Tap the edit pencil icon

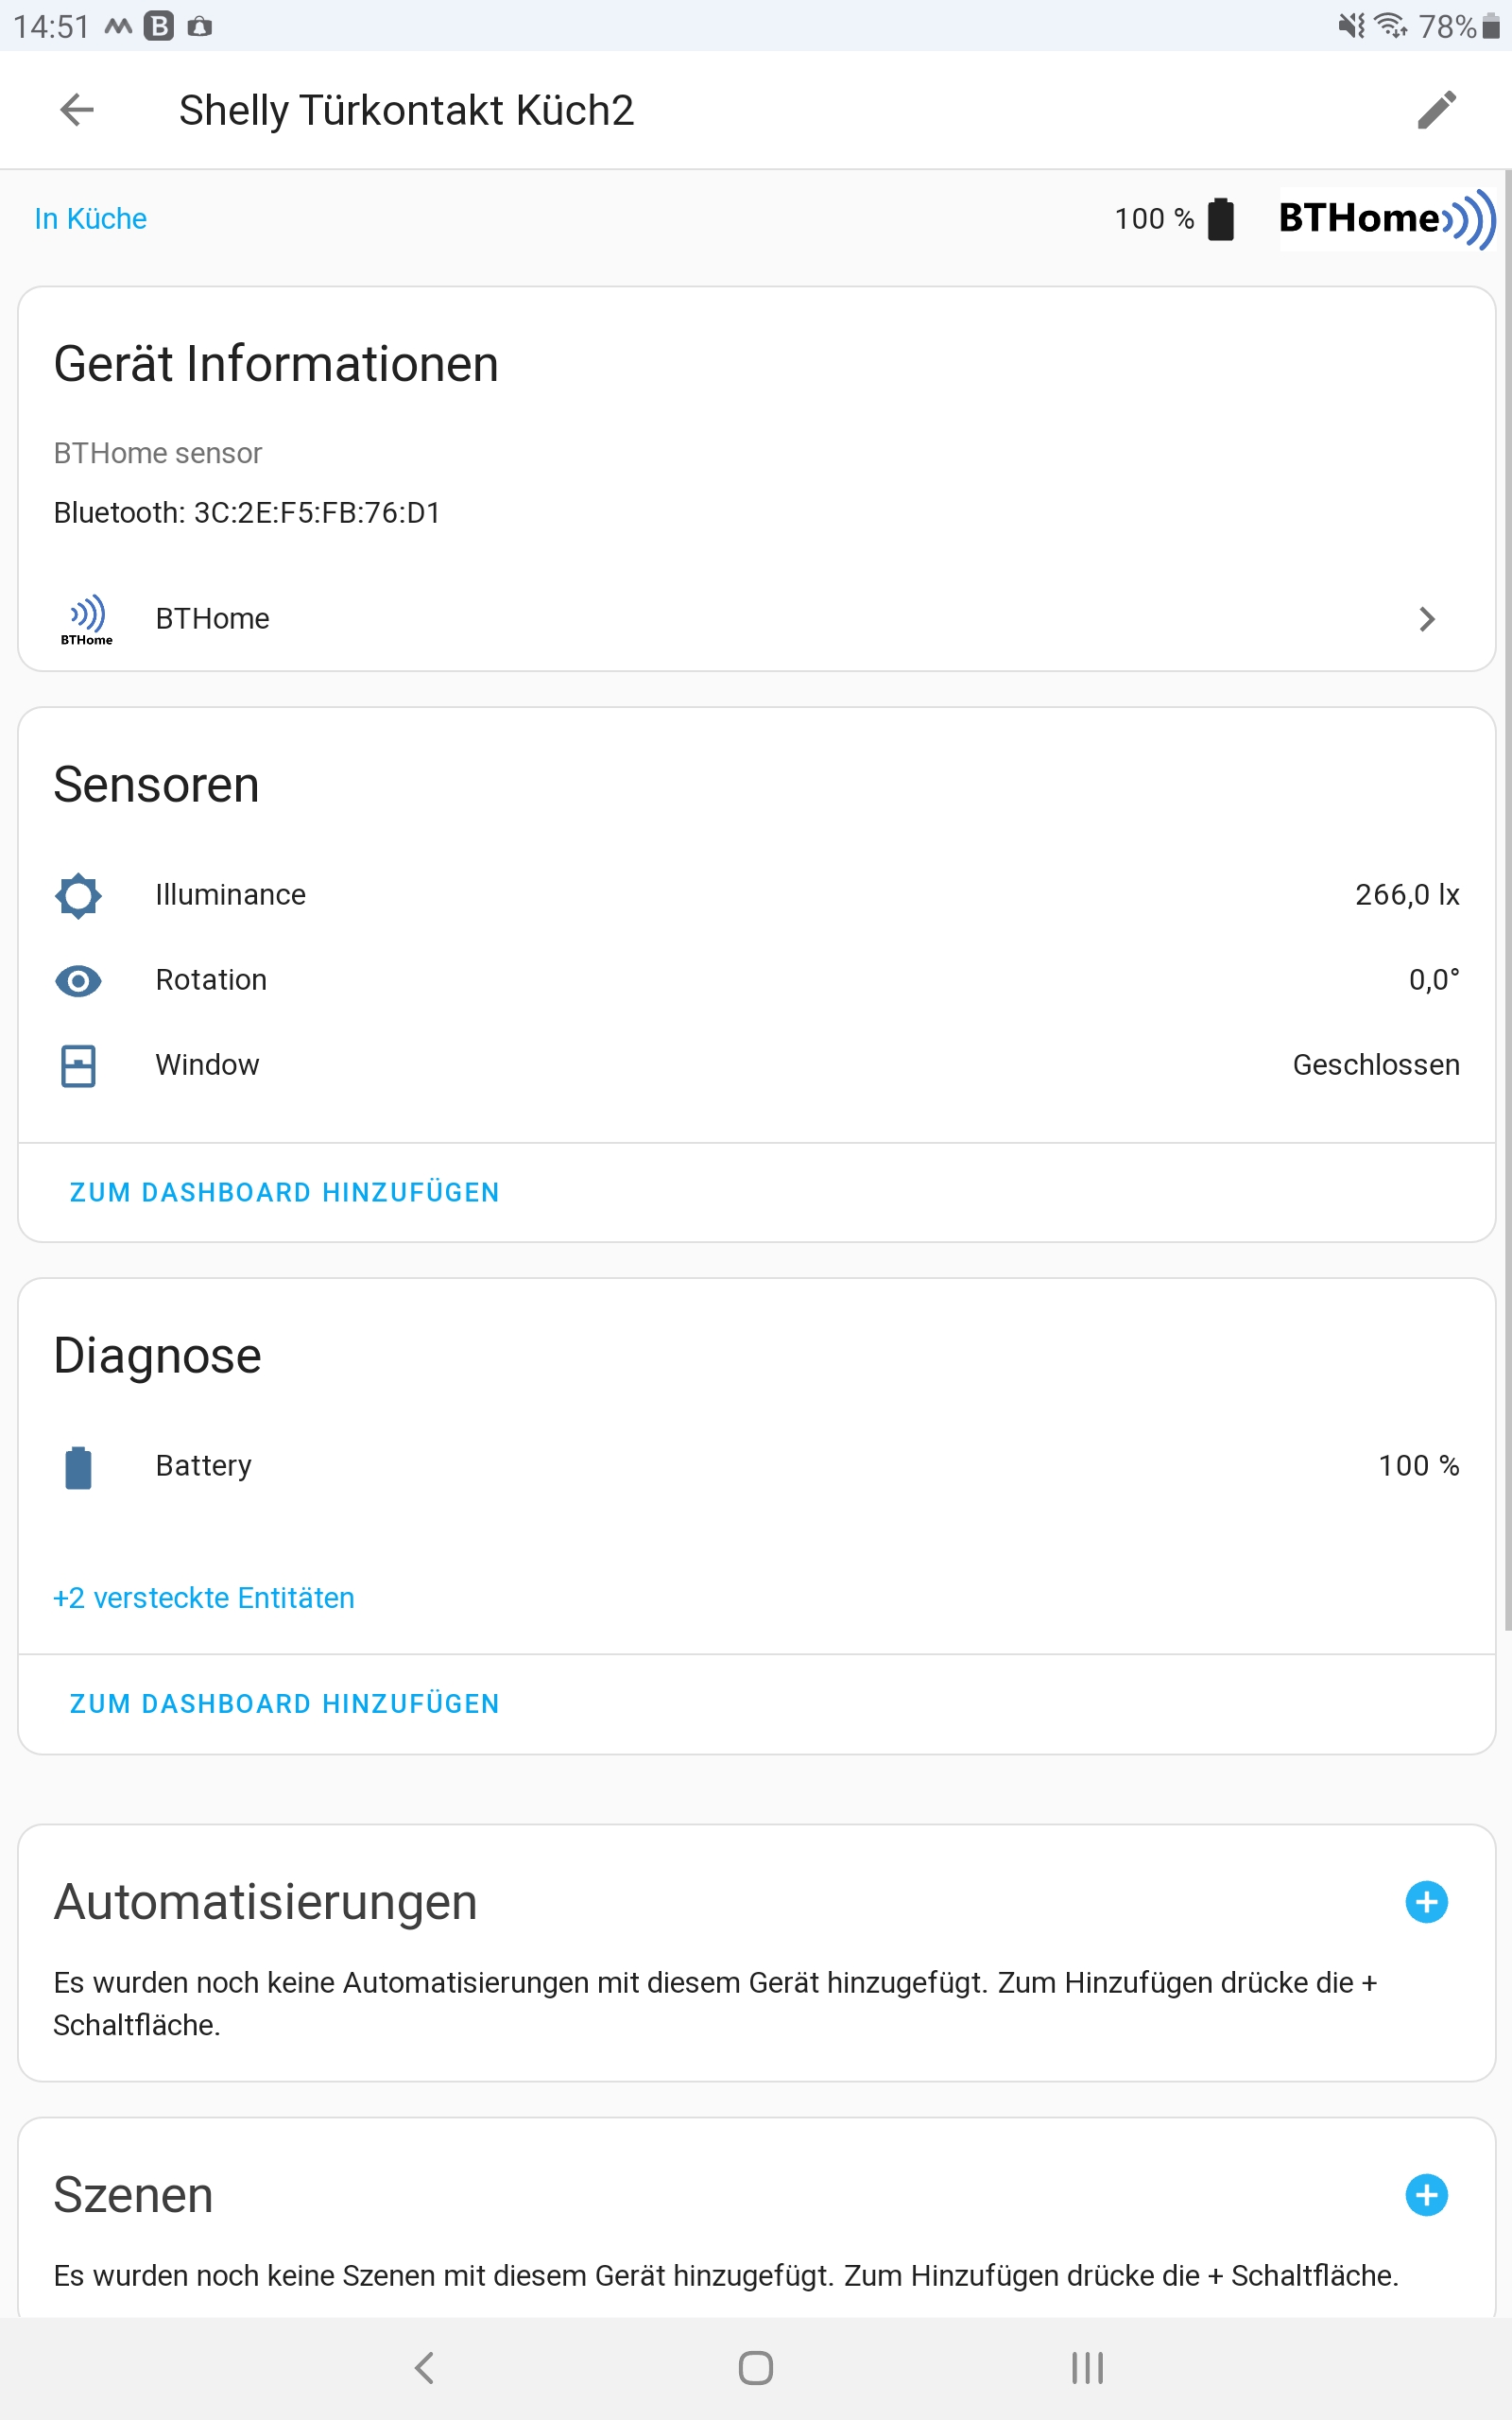(1437, 111)
